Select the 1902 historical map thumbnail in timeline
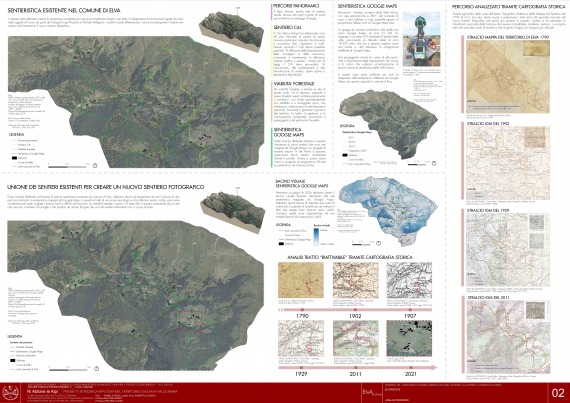This screenshot has width=570, height=403. [x=356, y=280]
